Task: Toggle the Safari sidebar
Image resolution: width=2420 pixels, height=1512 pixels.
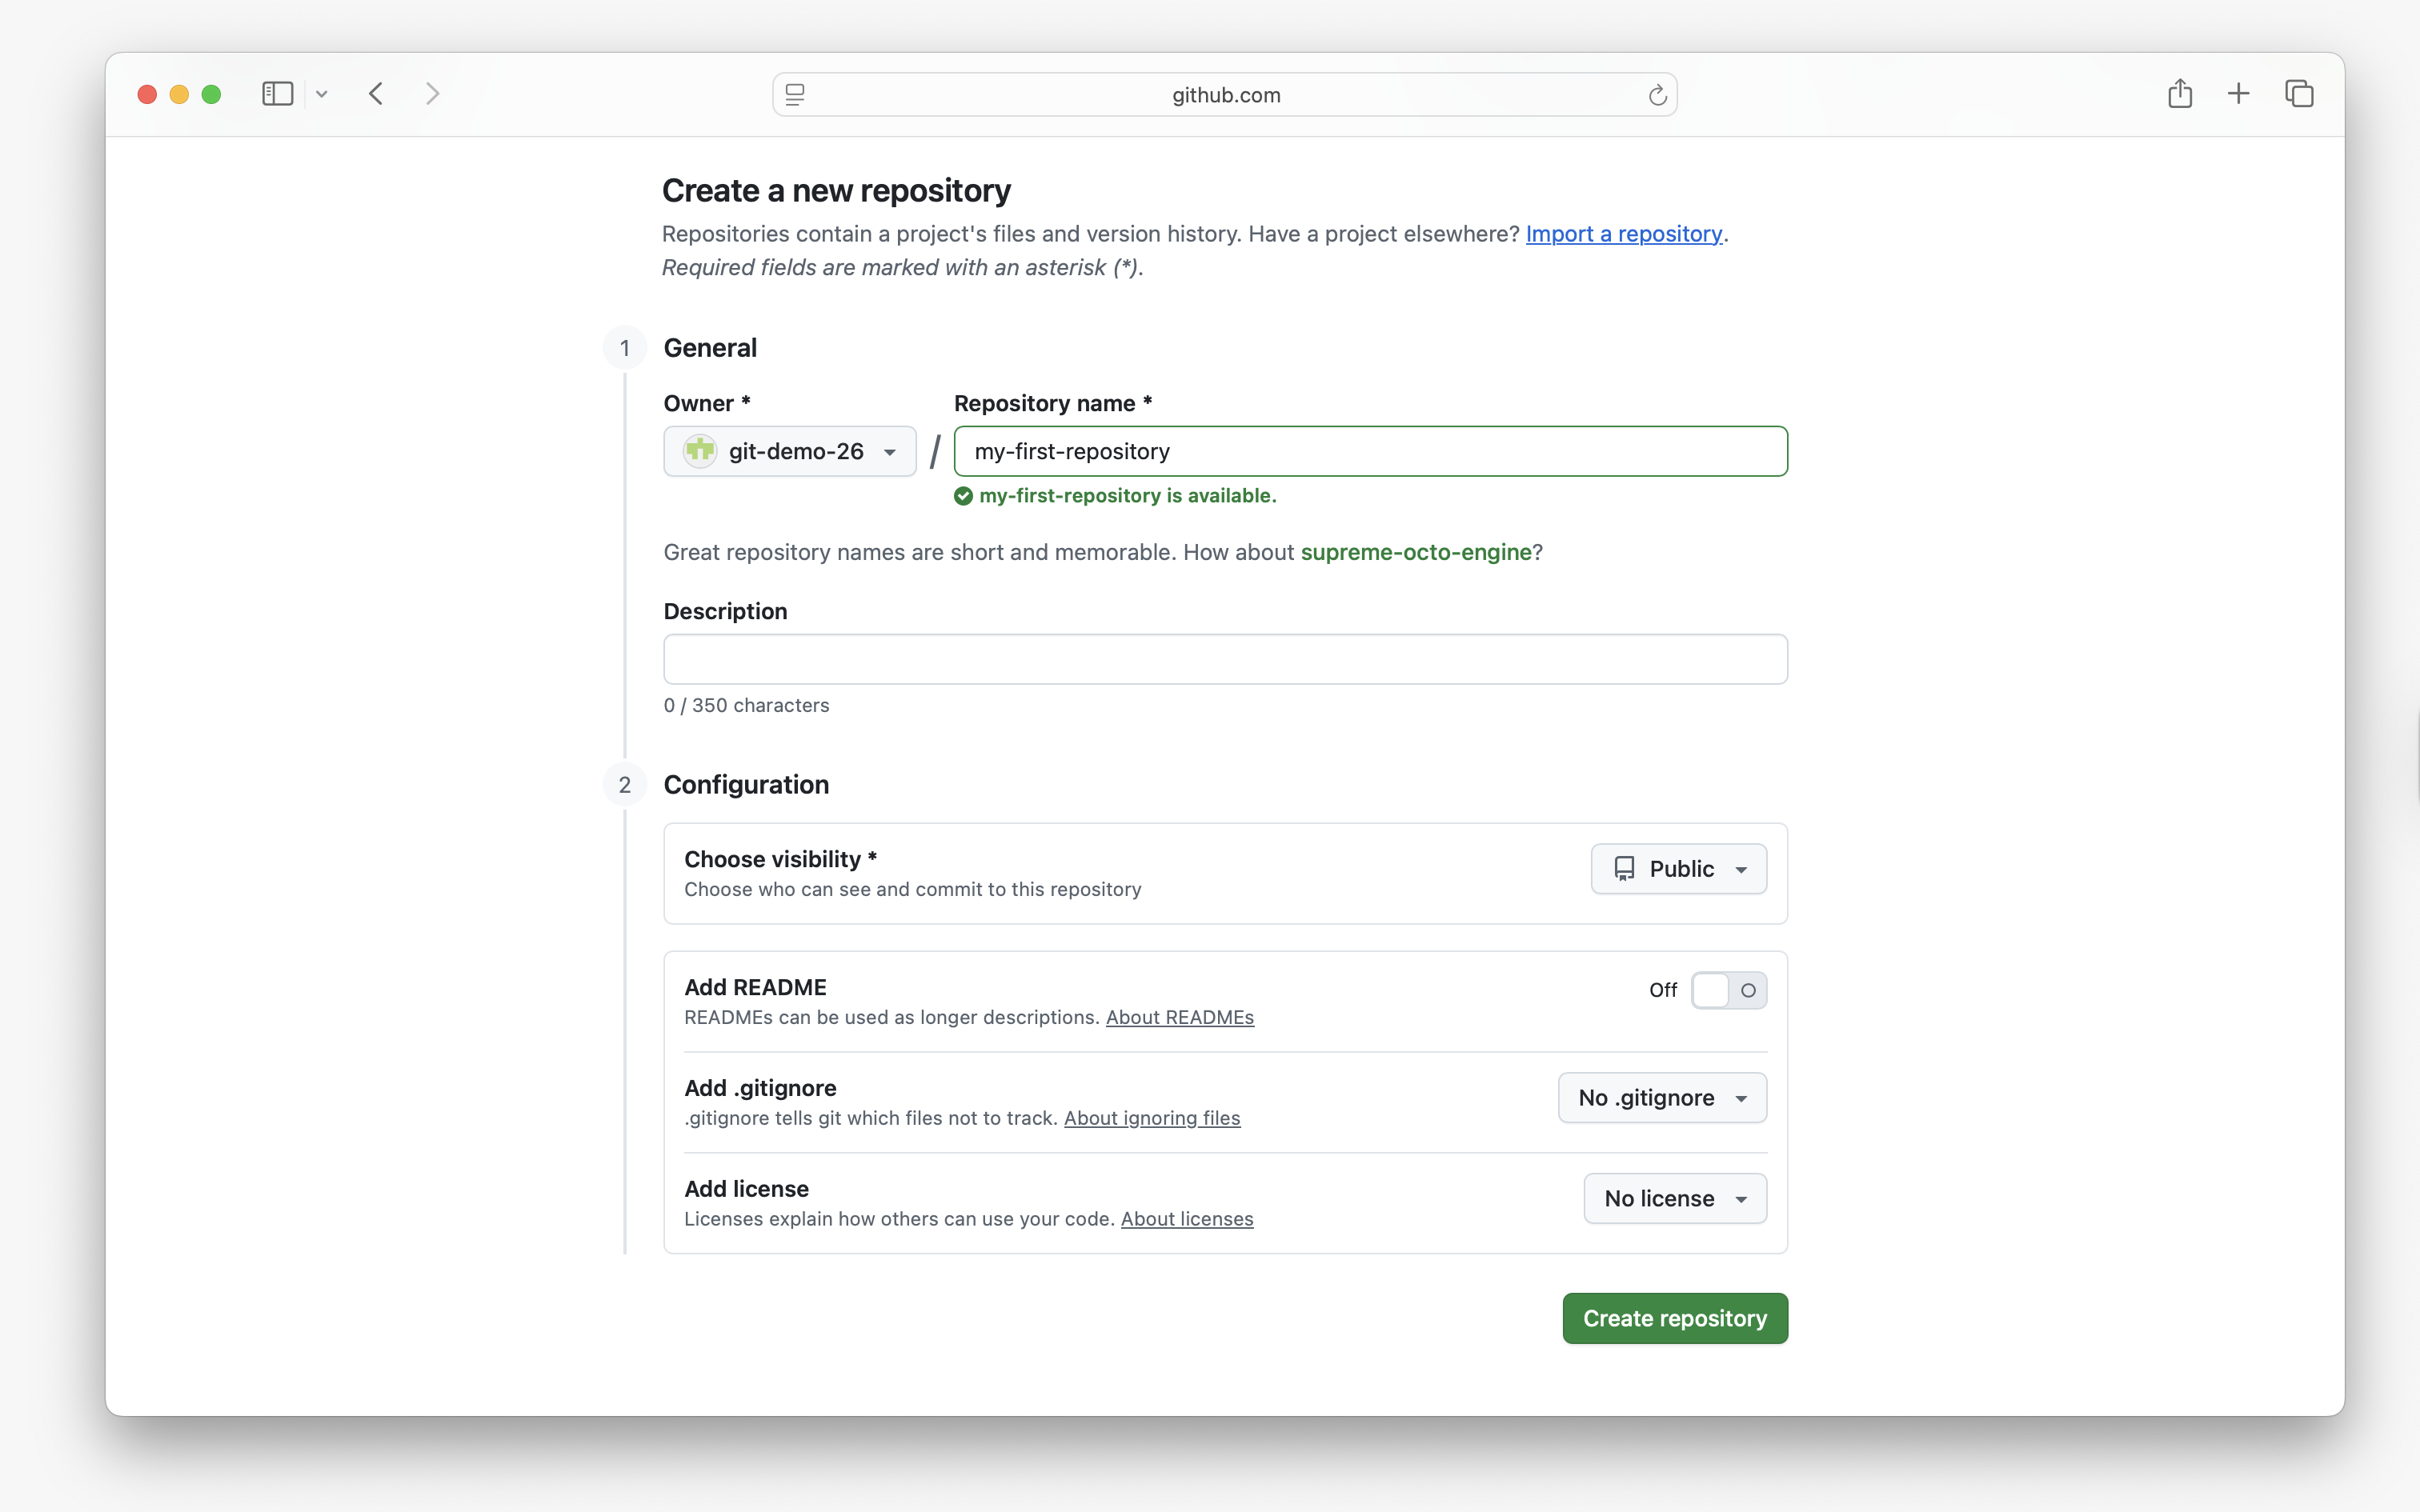Action: click(277, 93)
